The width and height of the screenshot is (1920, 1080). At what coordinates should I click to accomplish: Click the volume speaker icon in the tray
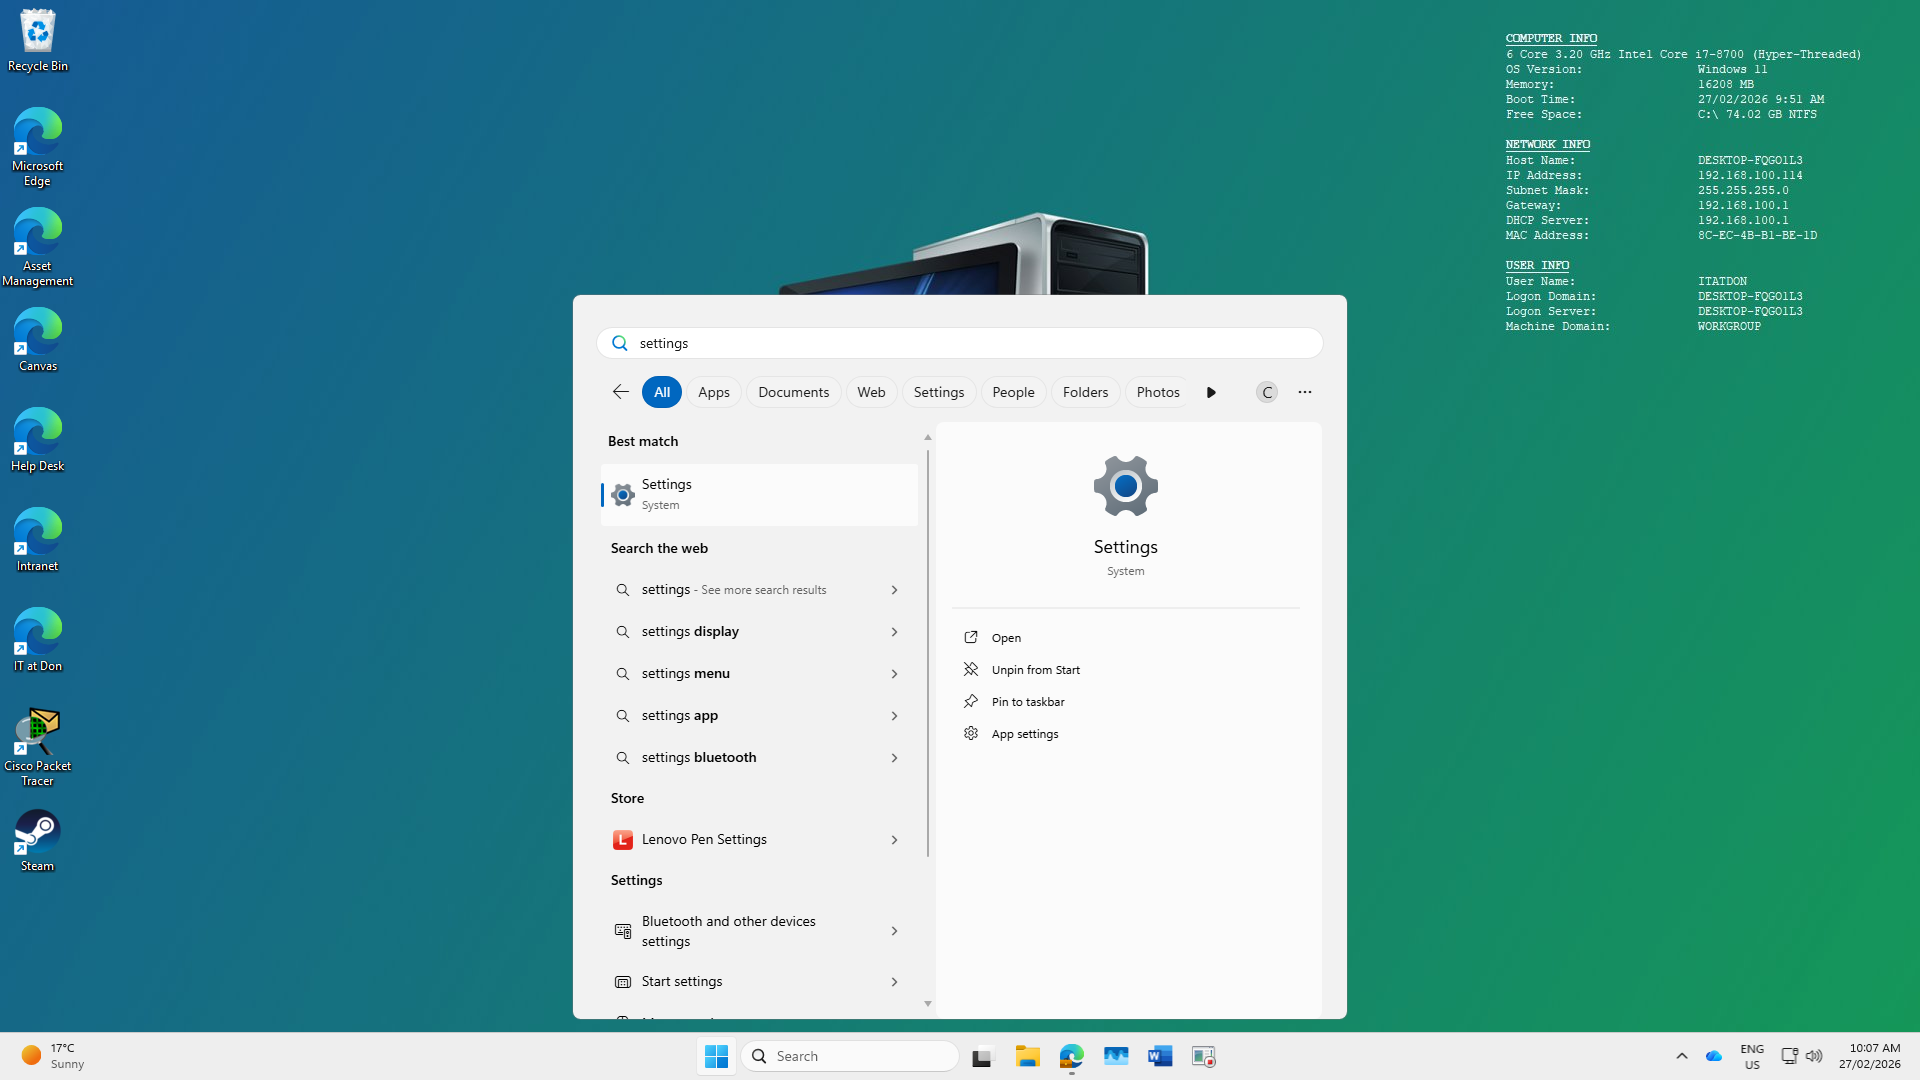[x=1814, y=1056]
